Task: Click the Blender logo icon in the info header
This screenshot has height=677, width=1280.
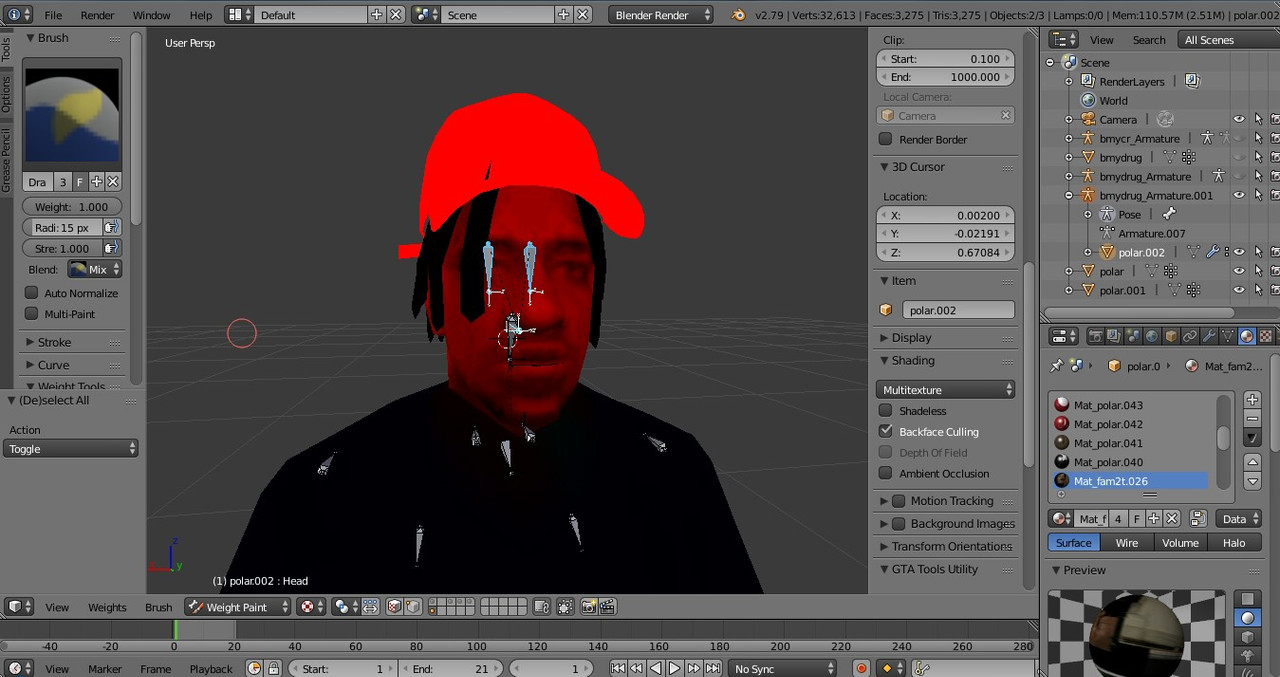Action: click(738, 15)
